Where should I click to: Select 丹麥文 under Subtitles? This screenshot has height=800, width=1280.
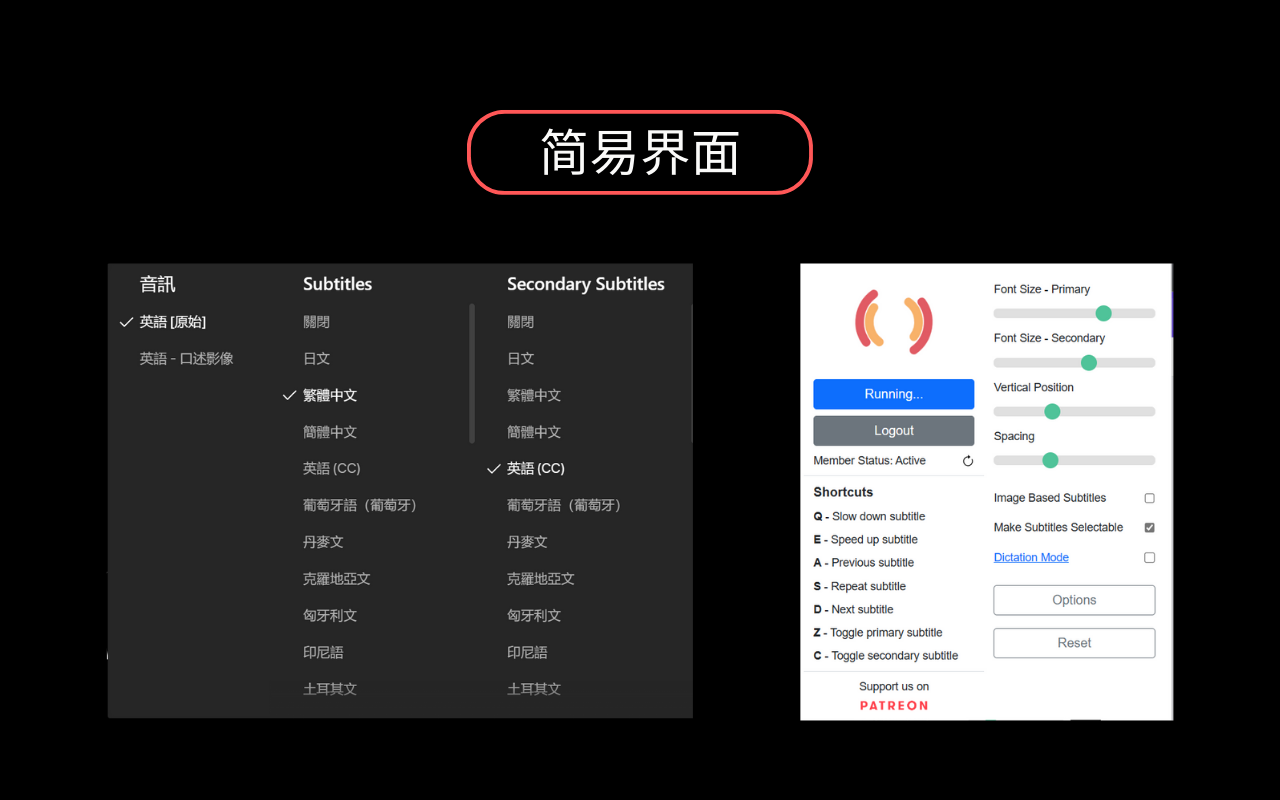[x=323, y=542]
